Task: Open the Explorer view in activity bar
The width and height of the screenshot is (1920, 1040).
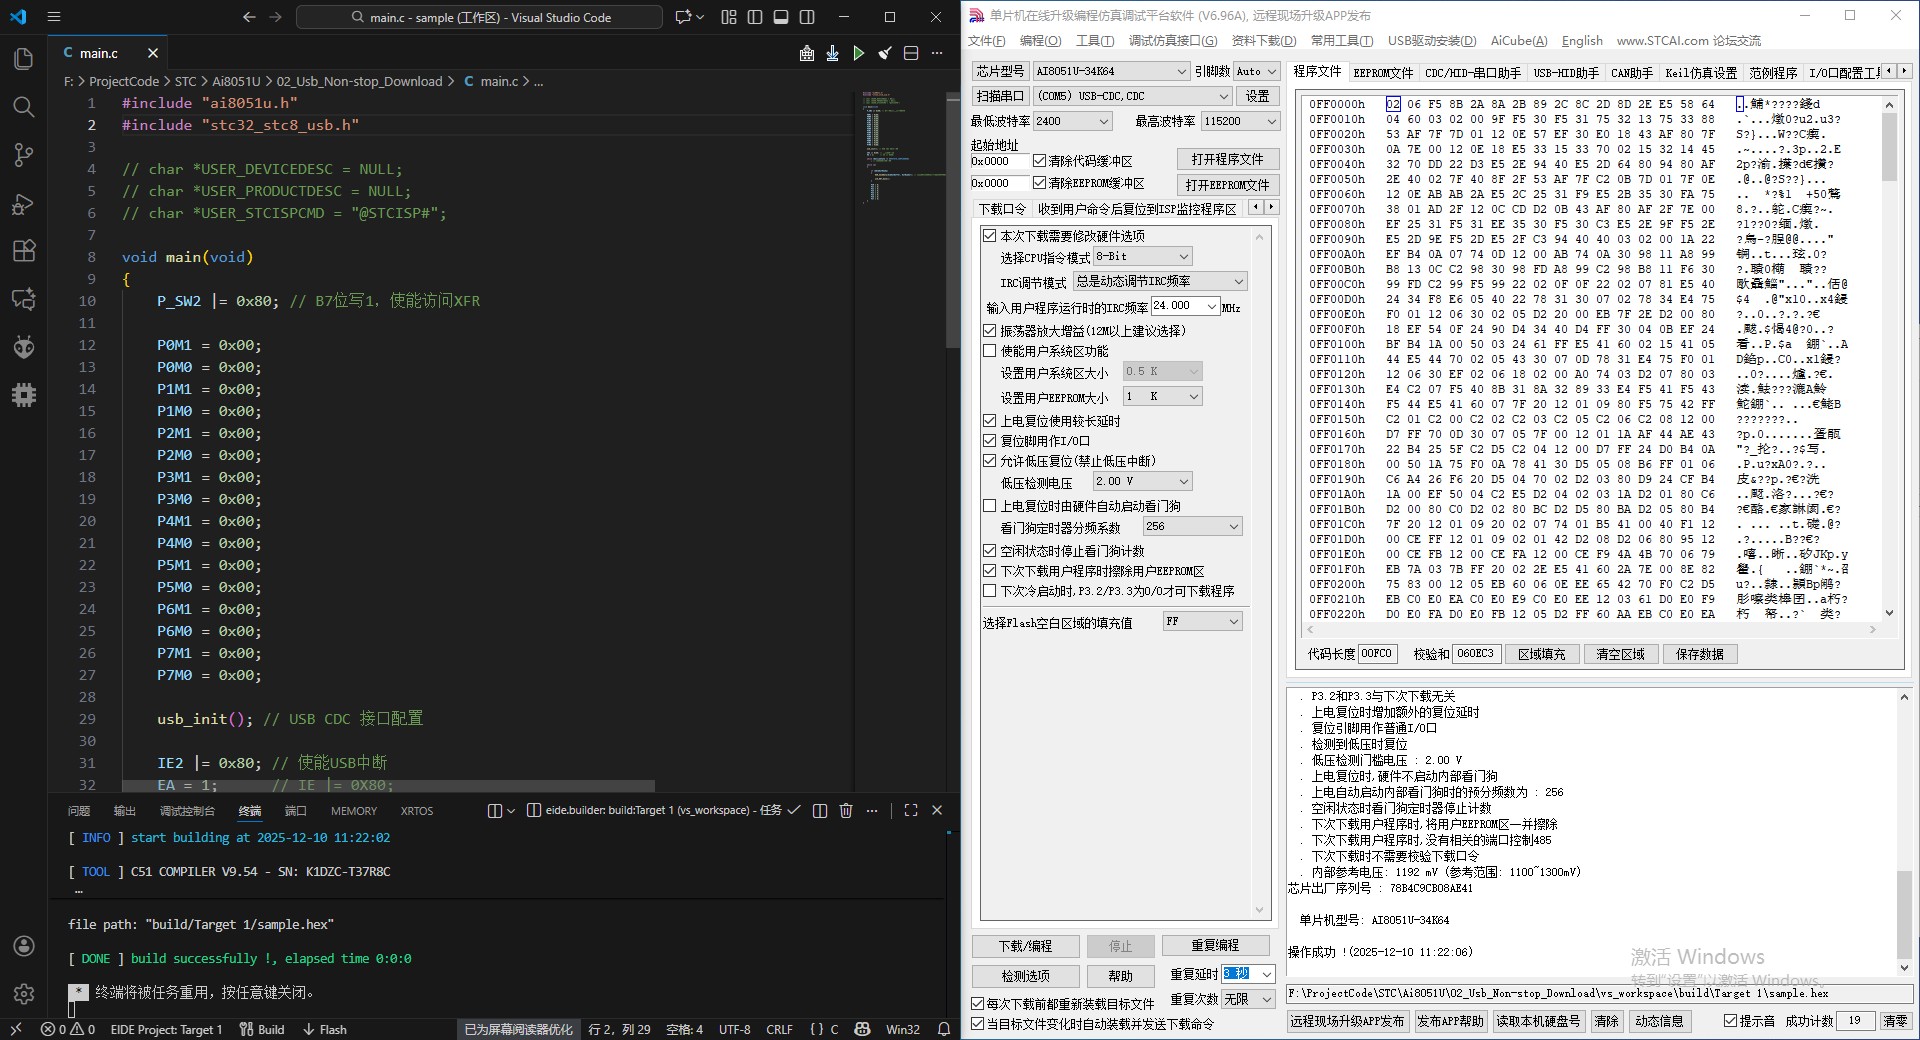Action: [x=24, y=59]
